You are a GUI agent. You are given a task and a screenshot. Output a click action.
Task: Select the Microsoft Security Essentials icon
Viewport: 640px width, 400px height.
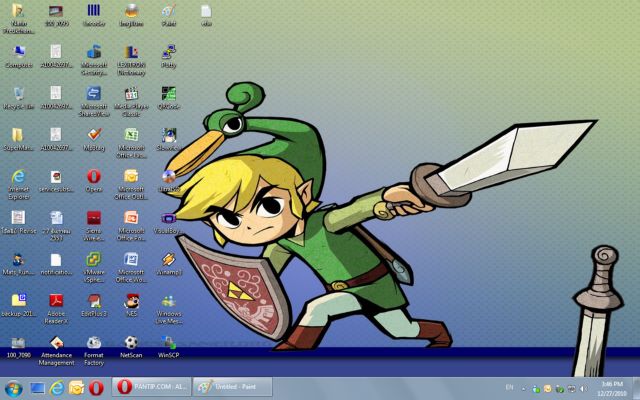[x=94, y=60]
